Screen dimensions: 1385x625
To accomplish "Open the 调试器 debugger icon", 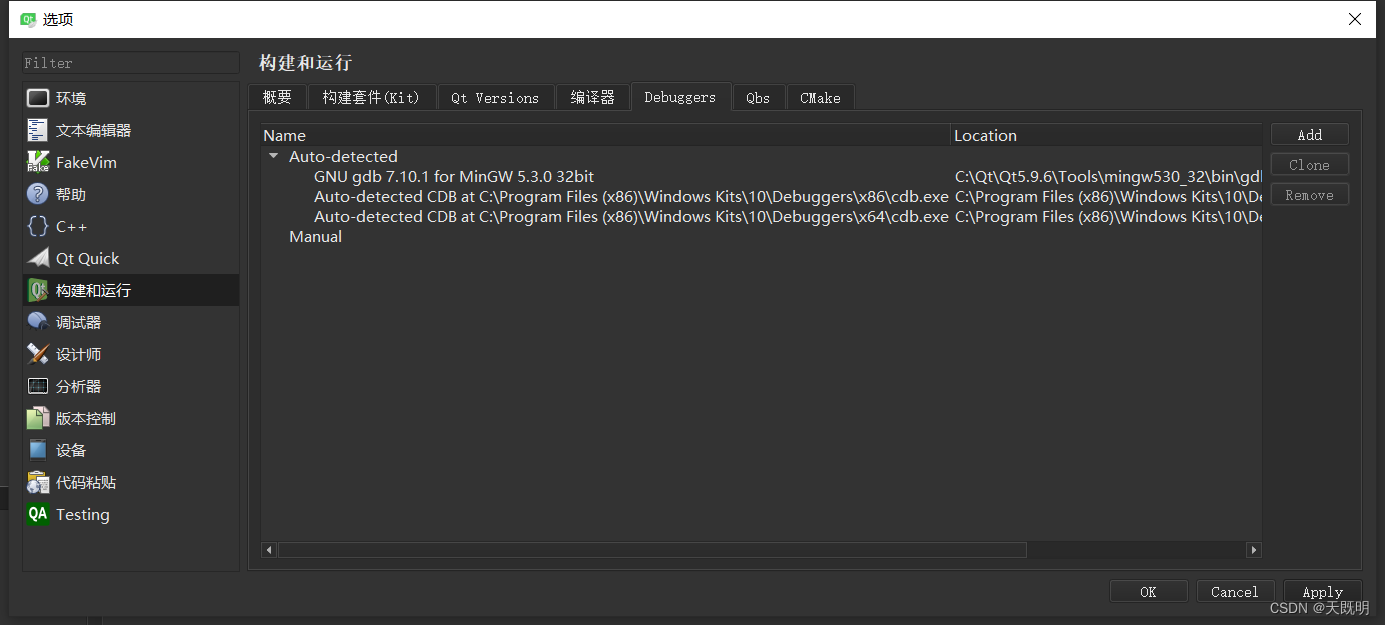I will (38, 322).
